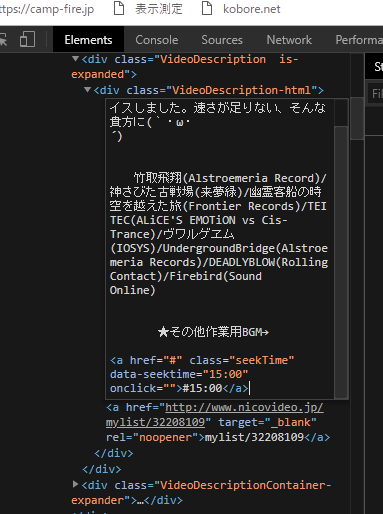This screenshot has height=514, width=383.
Task: Switch to the Console tab
Action: [x=157, y=40]
